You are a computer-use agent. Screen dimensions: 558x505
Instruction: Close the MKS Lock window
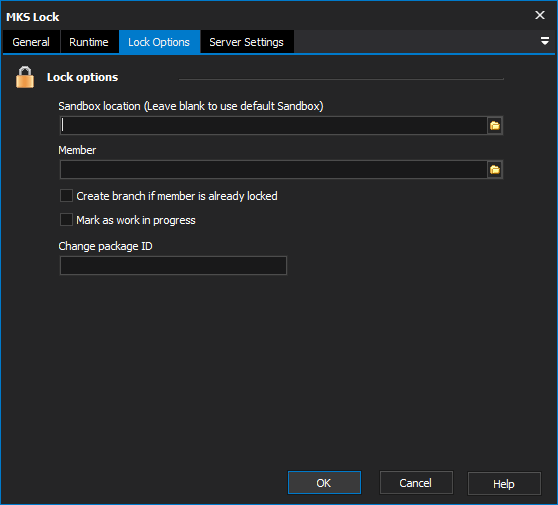click(x=539, y=15)
